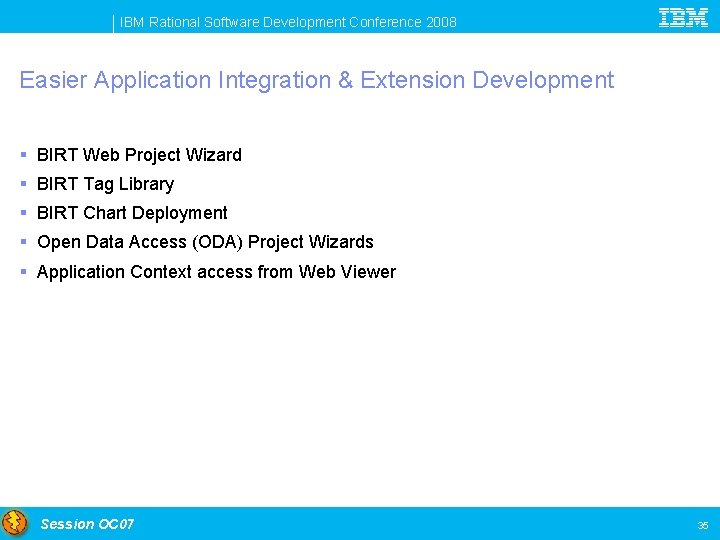
Task: Click the round session badge icon
Action: click(x=15, y=523)
